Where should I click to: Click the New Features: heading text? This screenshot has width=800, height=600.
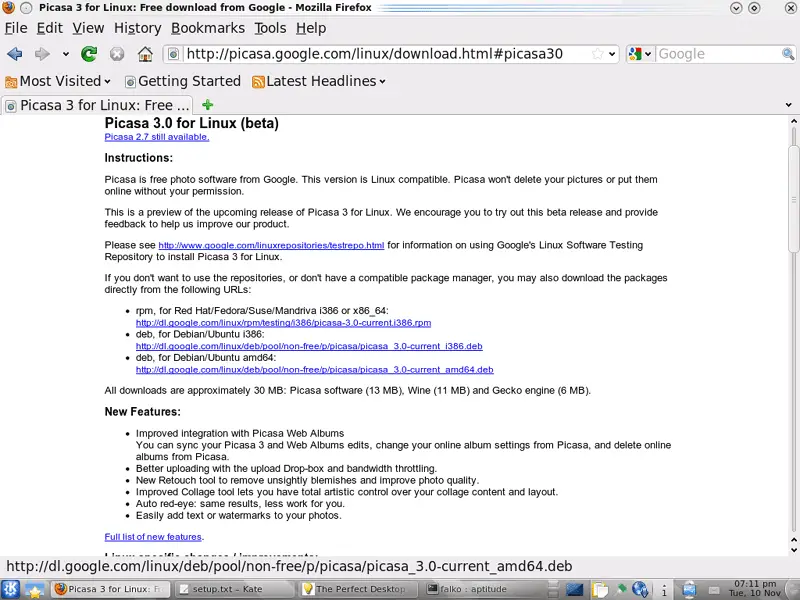pos(142,411)
